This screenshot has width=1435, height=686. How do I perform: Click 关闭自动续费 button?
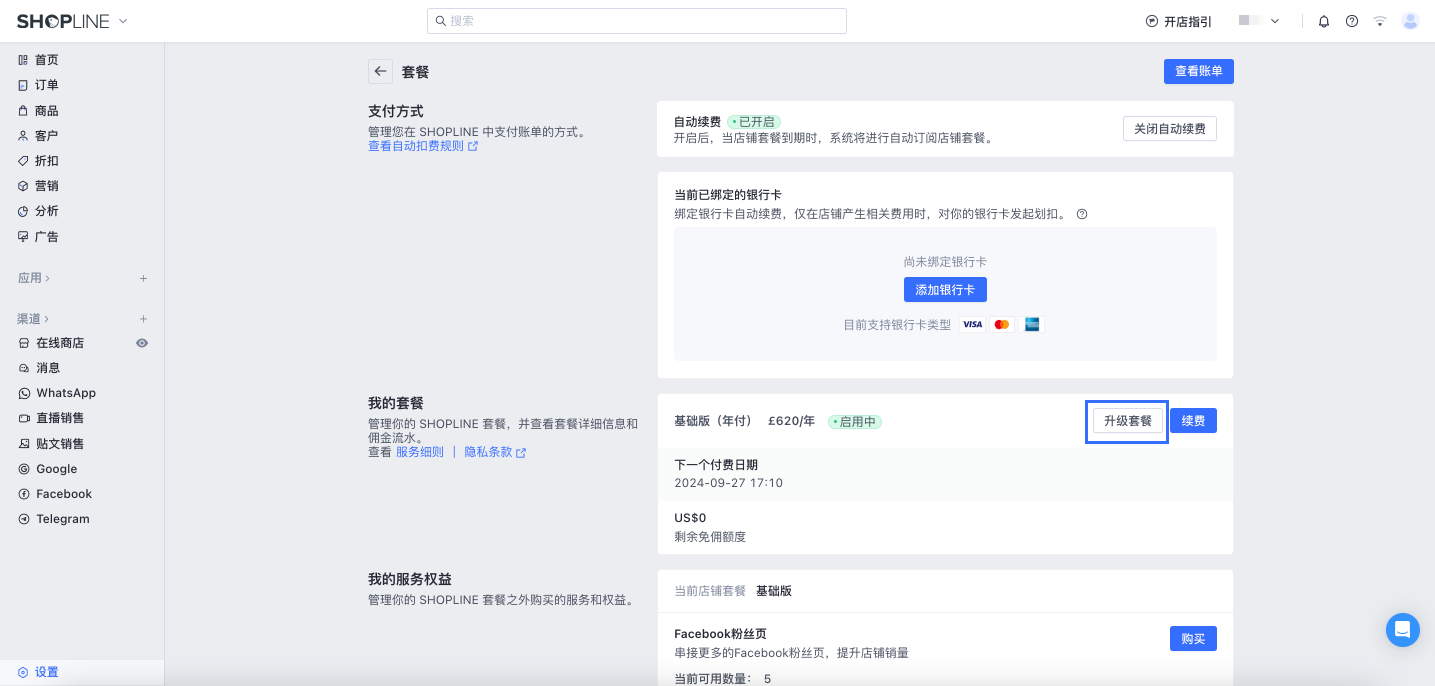coord(1170,129)
